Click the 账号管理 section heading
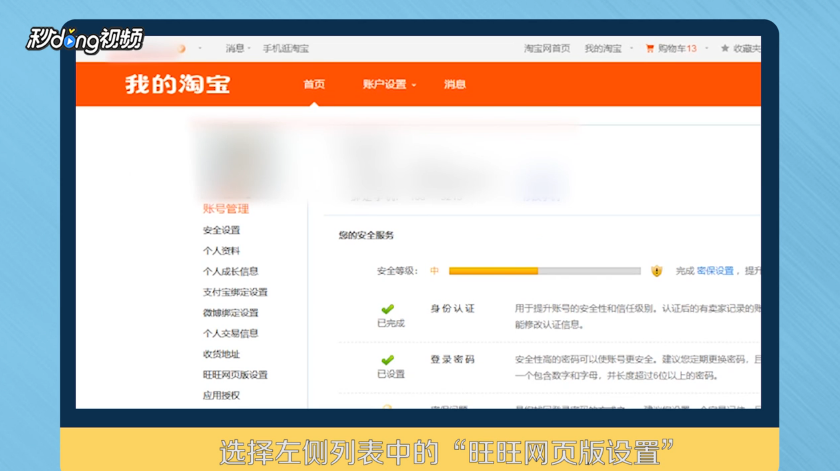This screenshot has height=471, width=840. tap(226, 209)
